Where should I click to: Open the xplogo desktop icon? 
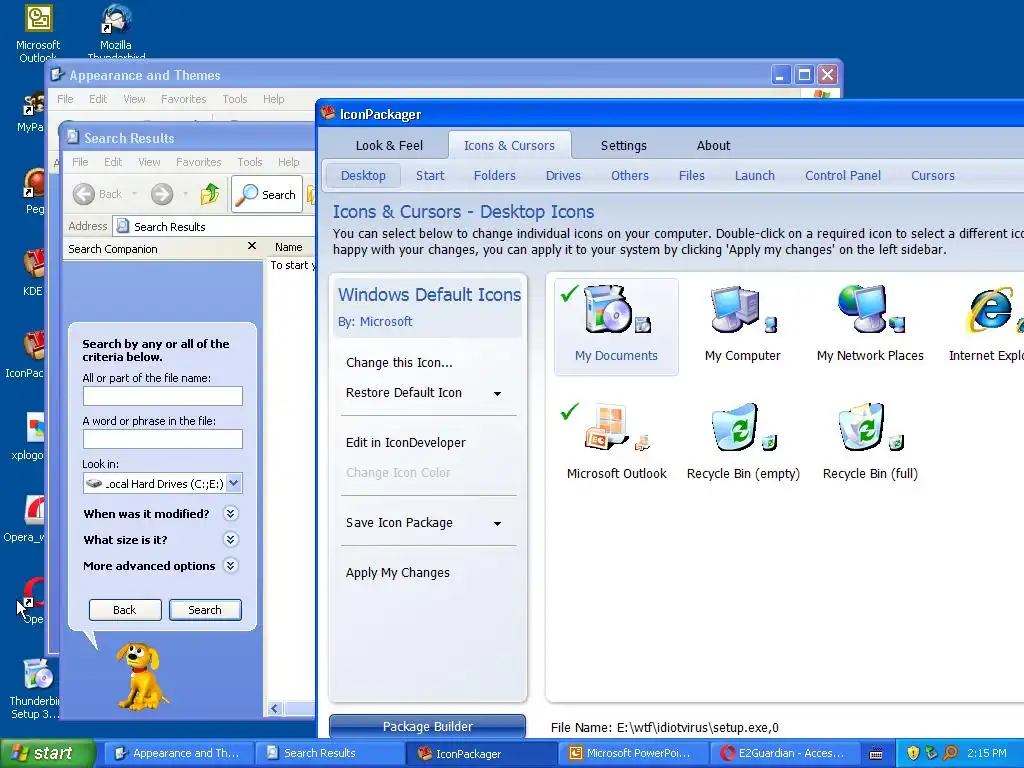click(27, 436)
